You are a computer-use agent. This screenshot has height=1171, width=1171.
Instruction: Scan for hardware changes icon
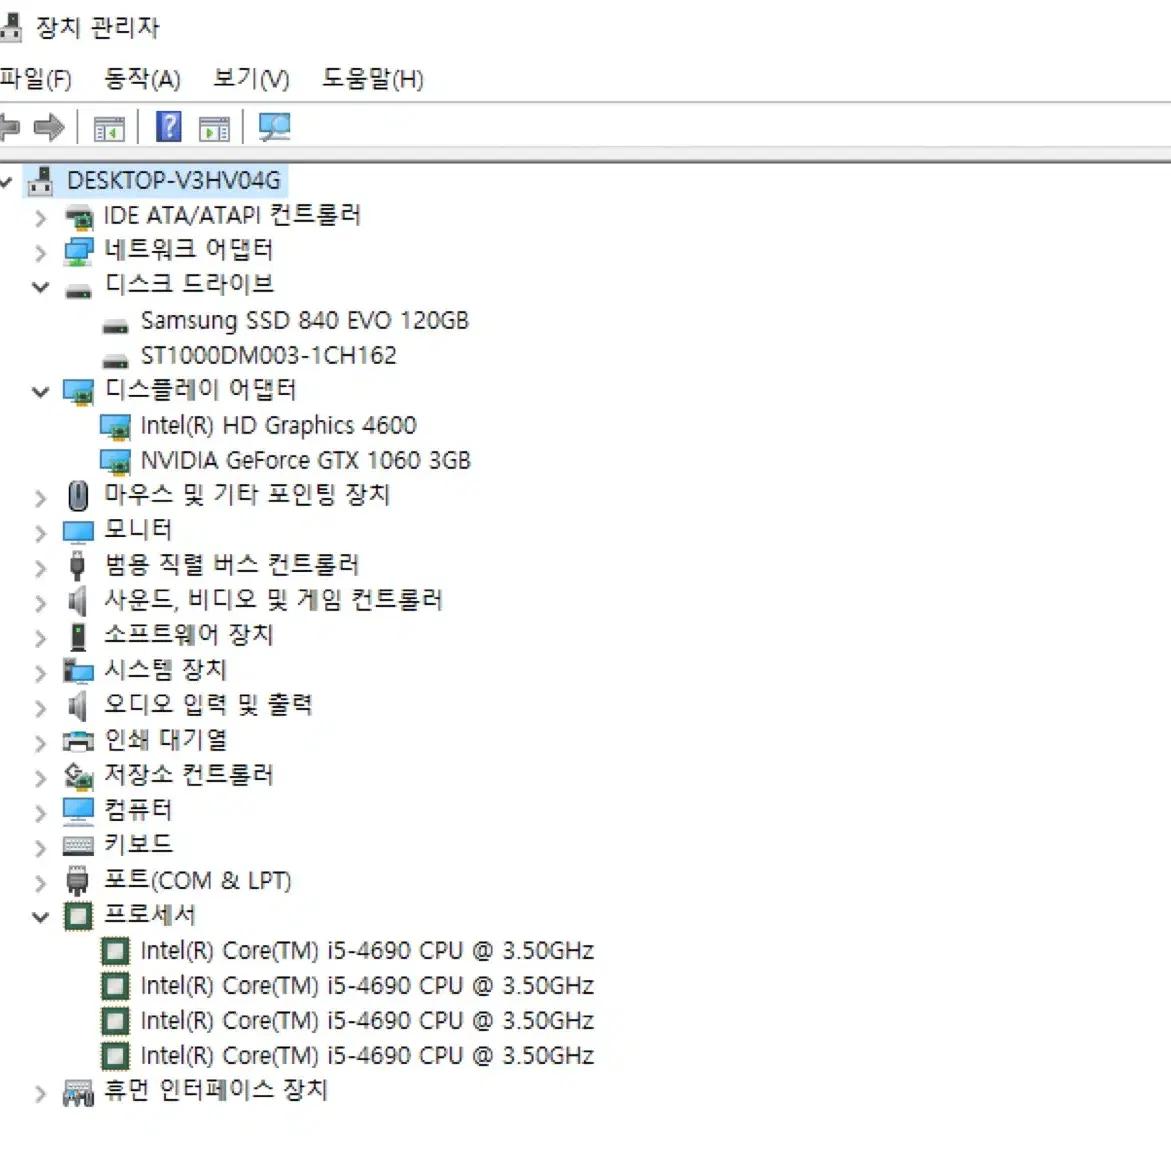[x=275, y=128]
